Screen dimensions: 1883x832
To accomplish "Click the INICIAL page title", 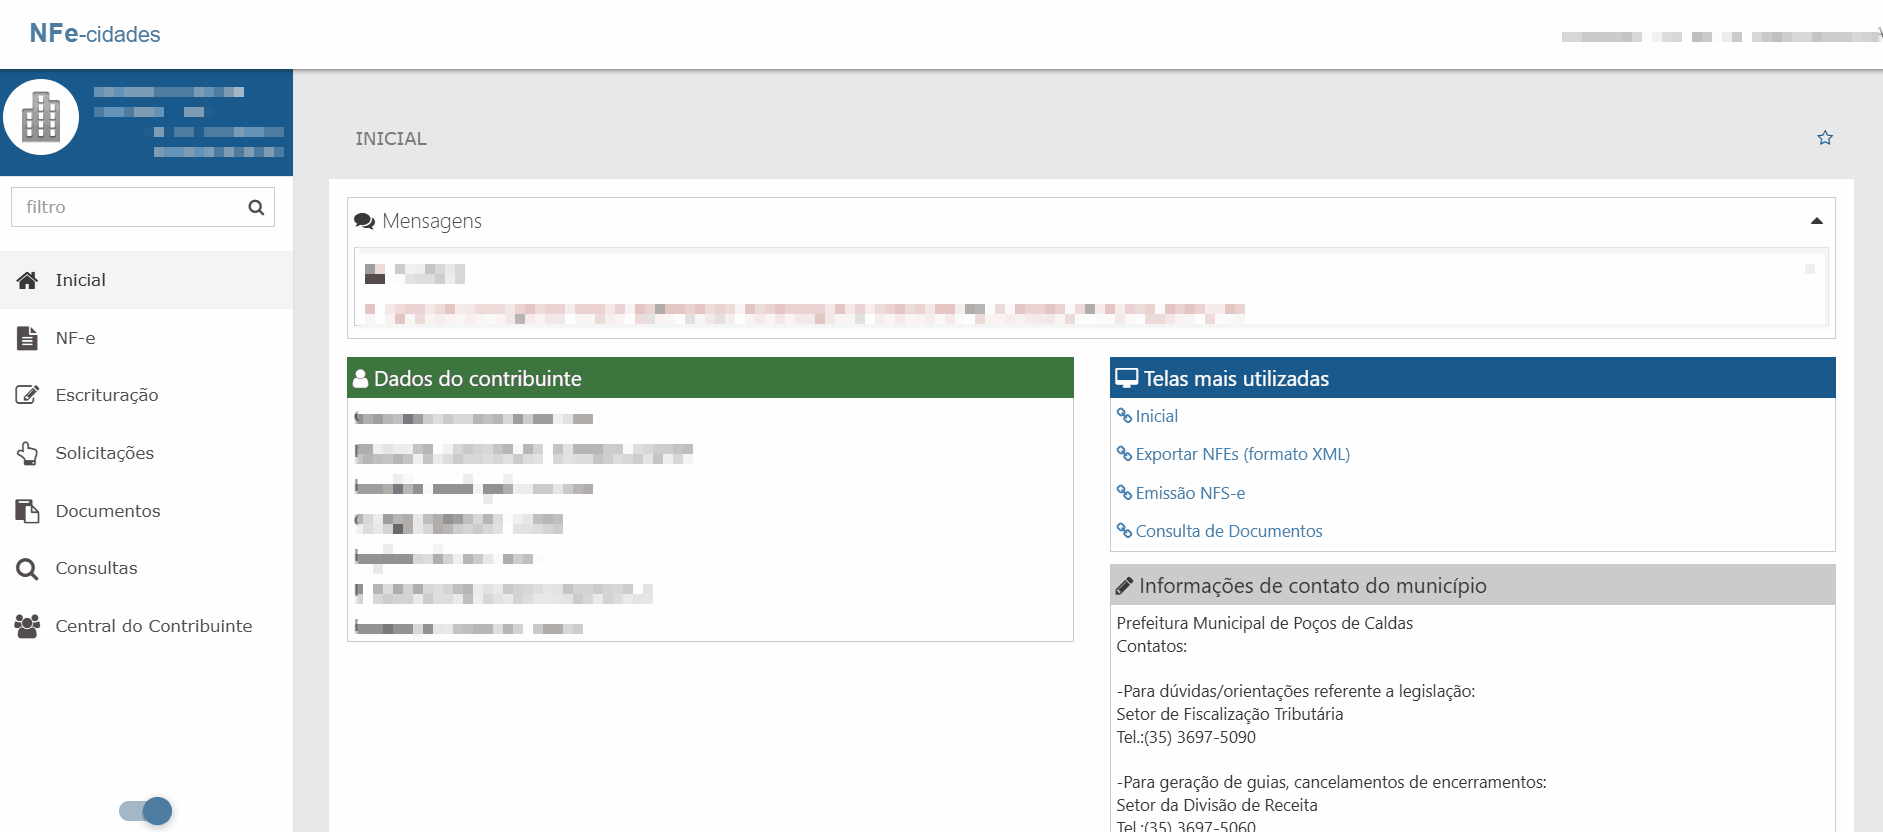I will (x=391, y=139).
